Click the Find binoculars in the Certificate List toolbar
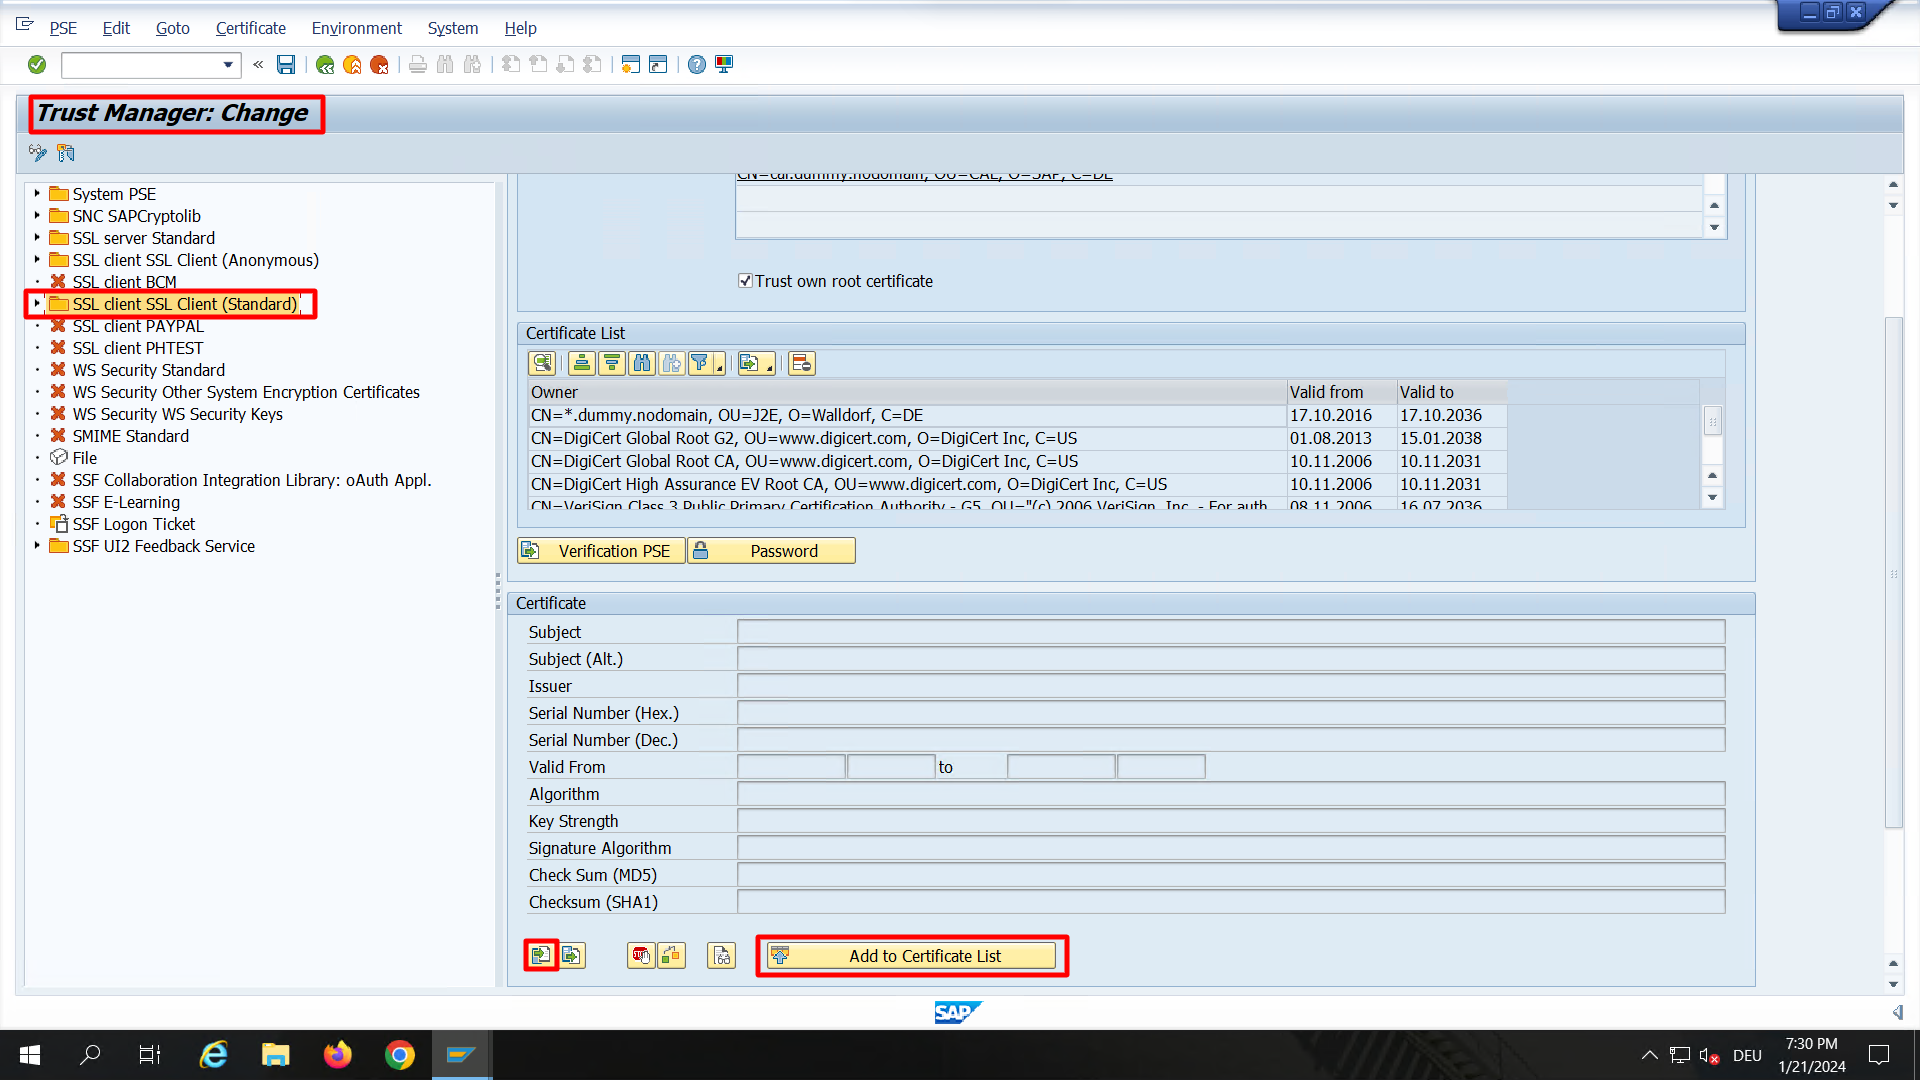The image size is (1920, 1080). coord(642,363)
